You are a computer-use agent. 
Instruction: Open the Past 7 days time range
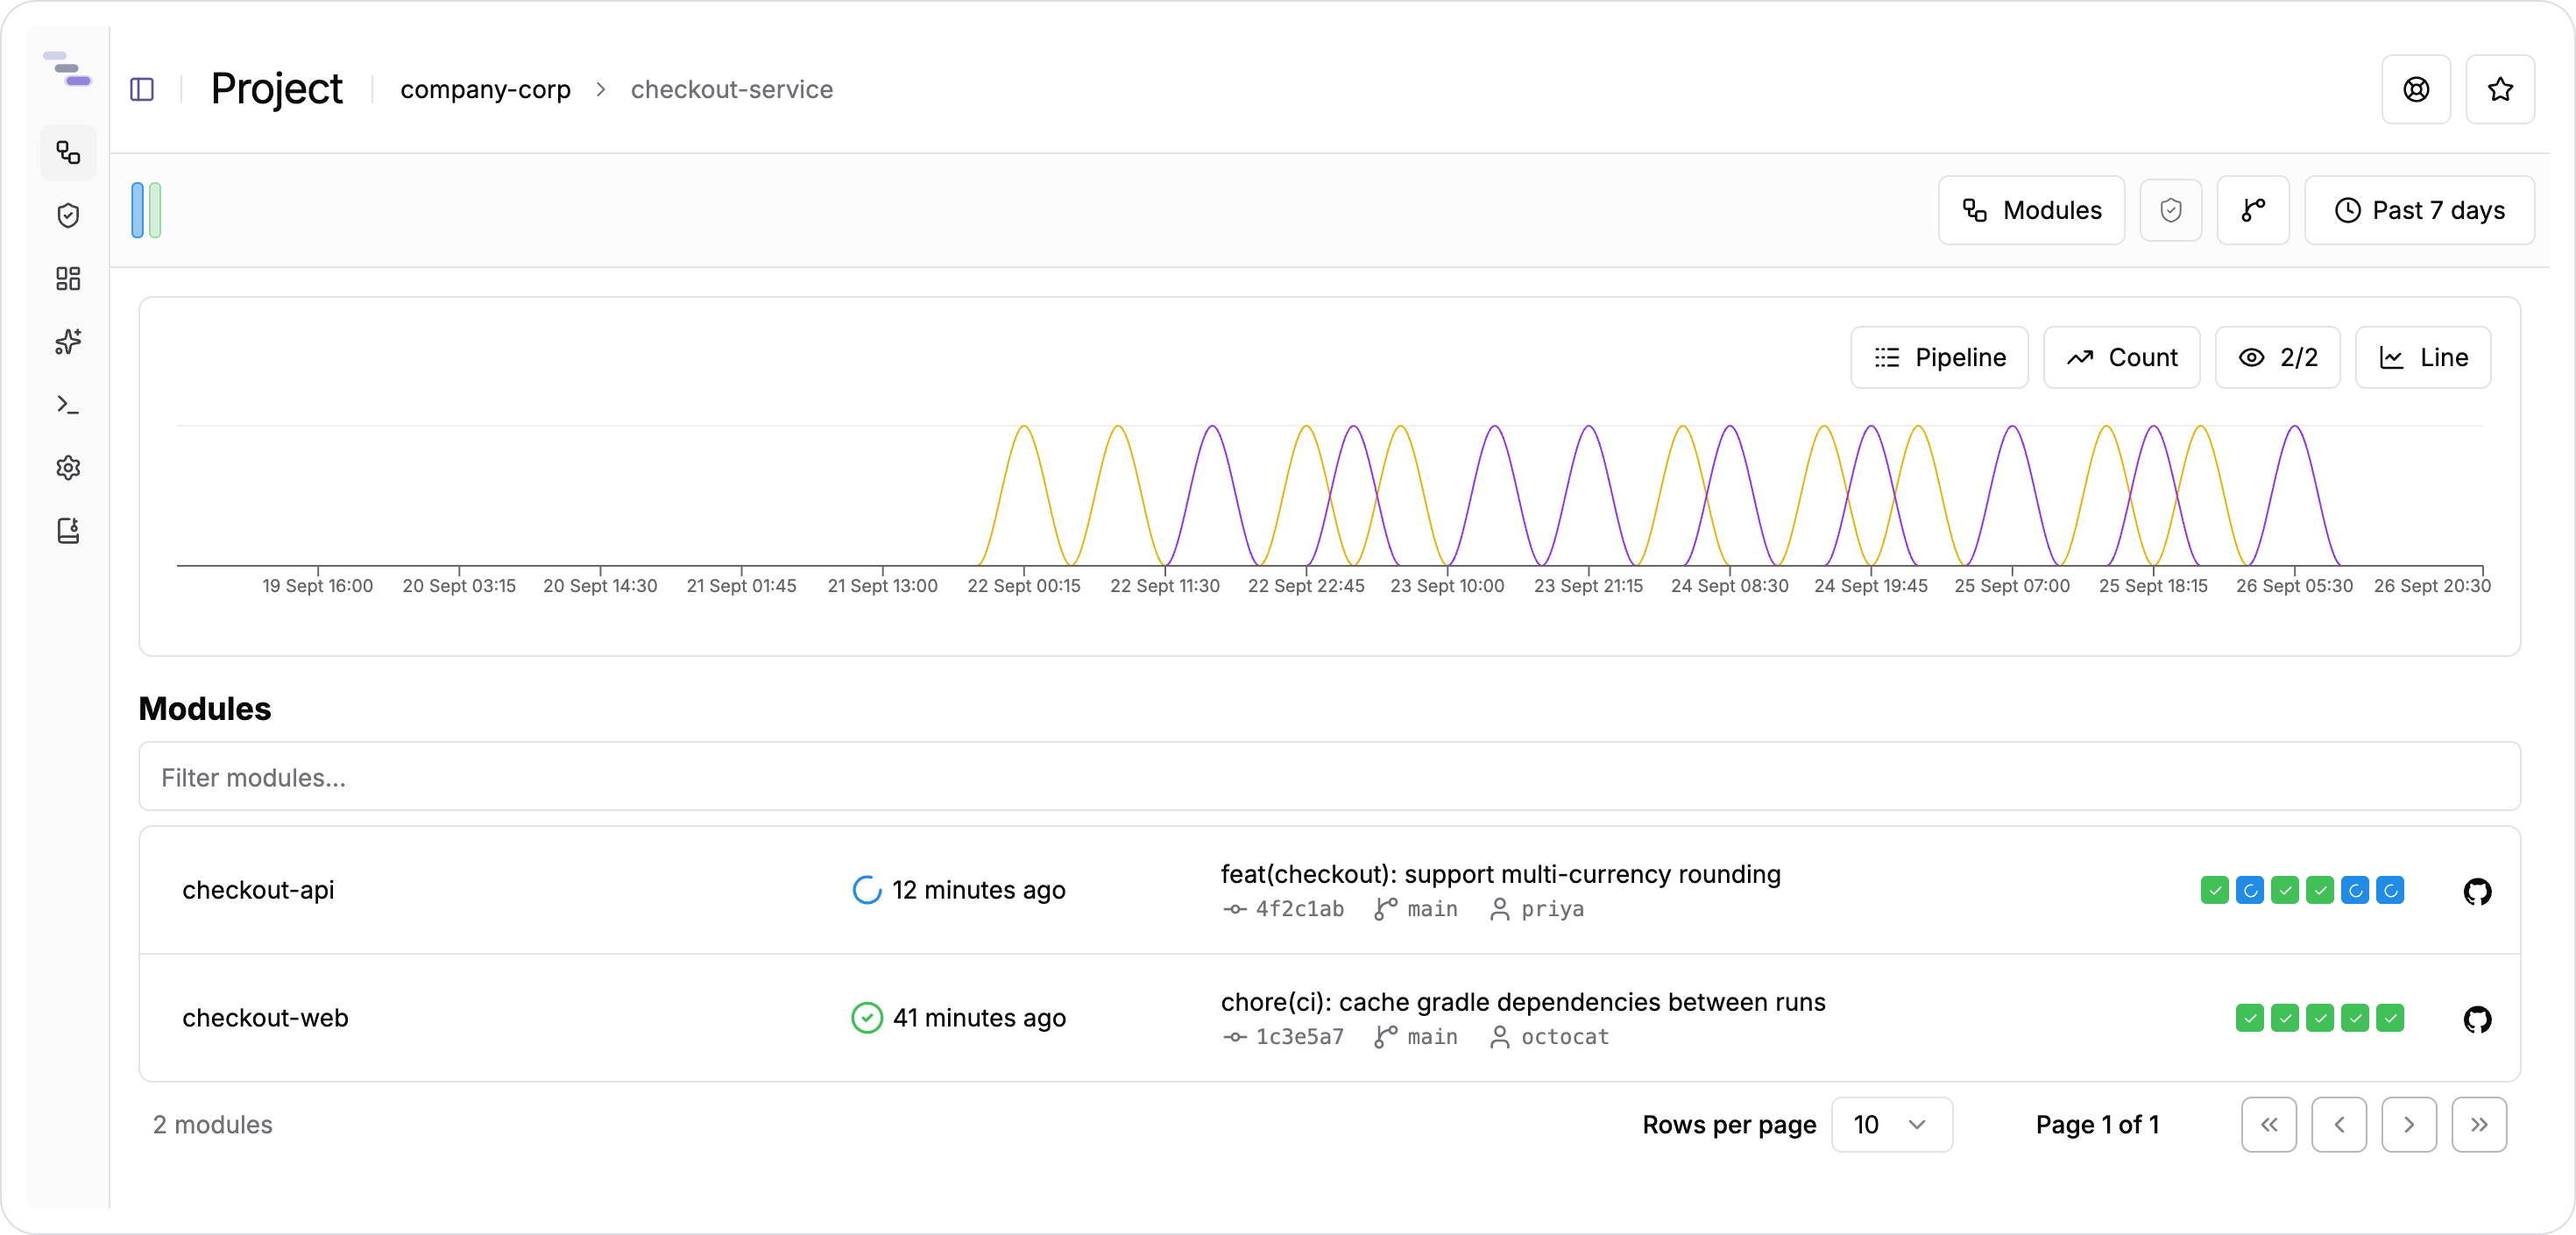coord(2418,210)
